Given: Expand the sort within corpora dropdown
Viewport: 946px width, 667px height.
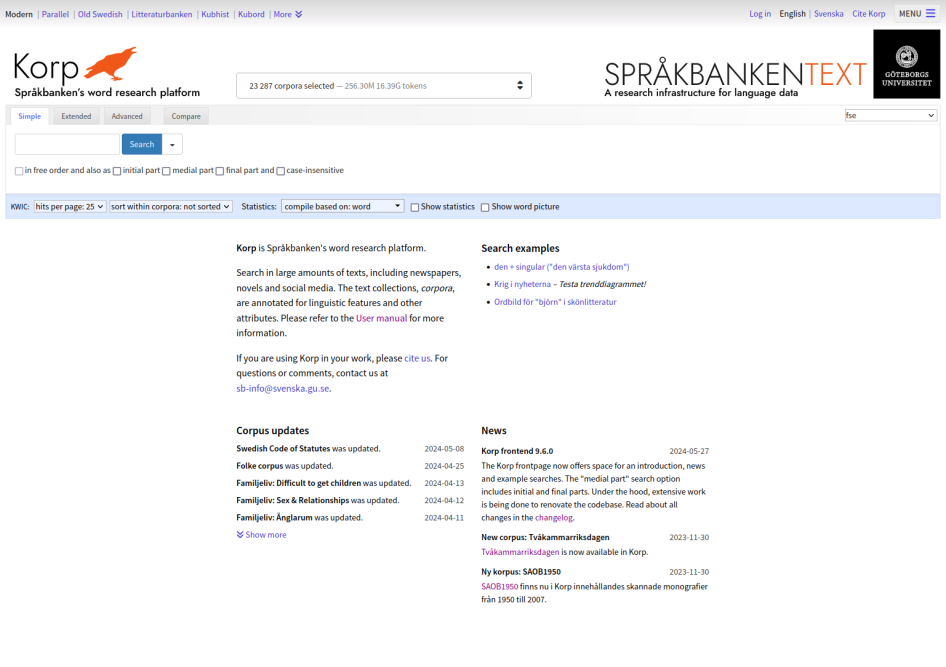Looking at the screenshot, I should tap(171, 207).
